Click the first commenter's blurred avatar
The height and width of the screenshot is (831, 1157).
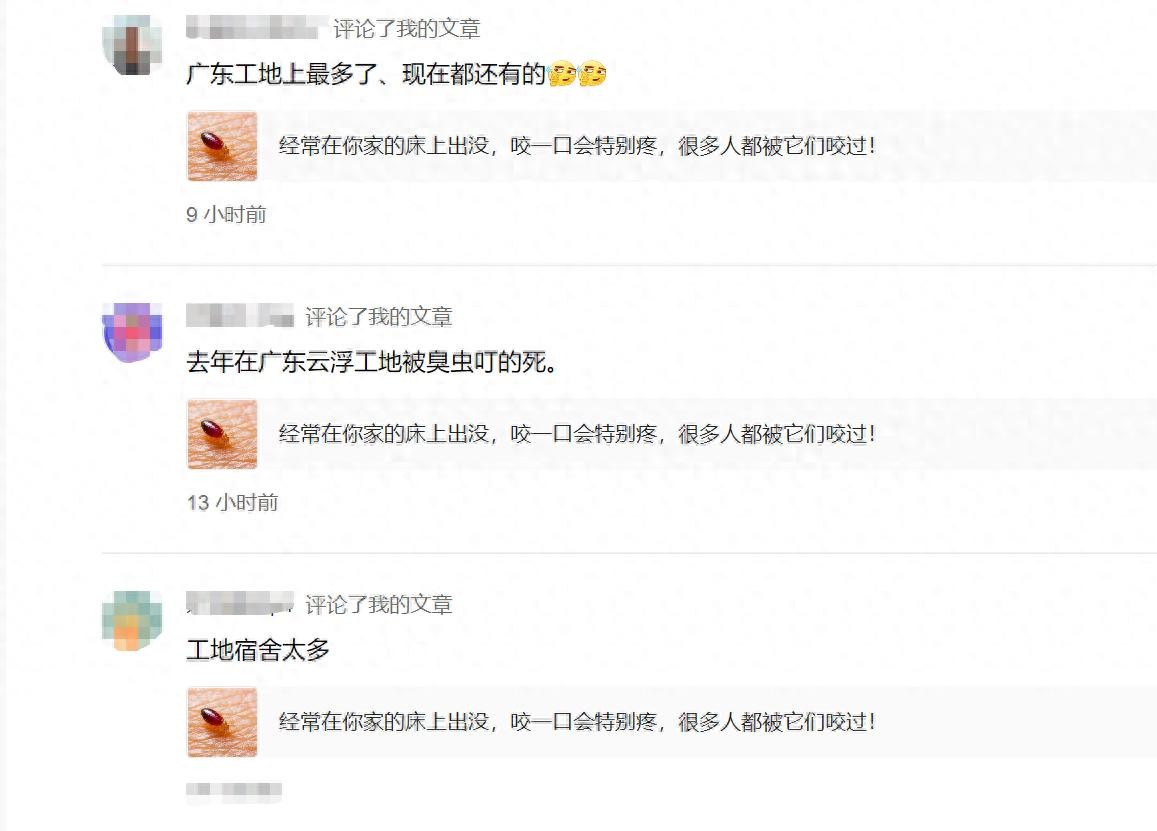(132, 45)
